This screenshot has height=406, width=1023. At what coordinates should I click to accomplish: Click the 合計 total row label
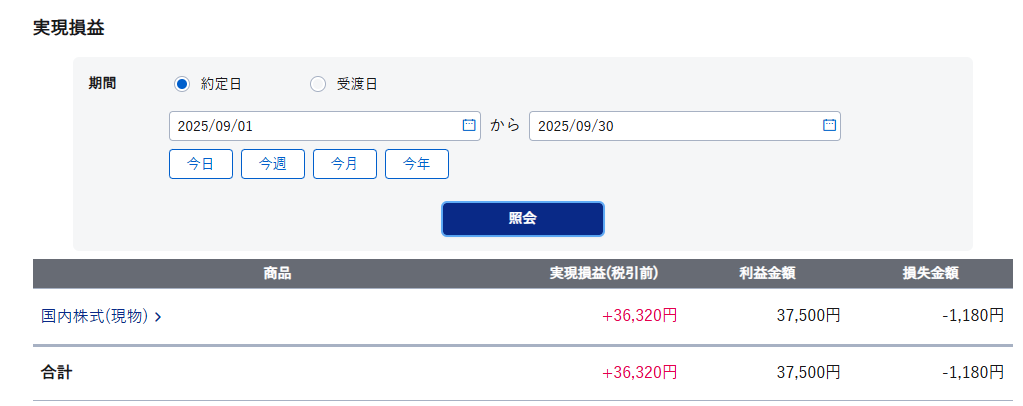coord(57,373)
